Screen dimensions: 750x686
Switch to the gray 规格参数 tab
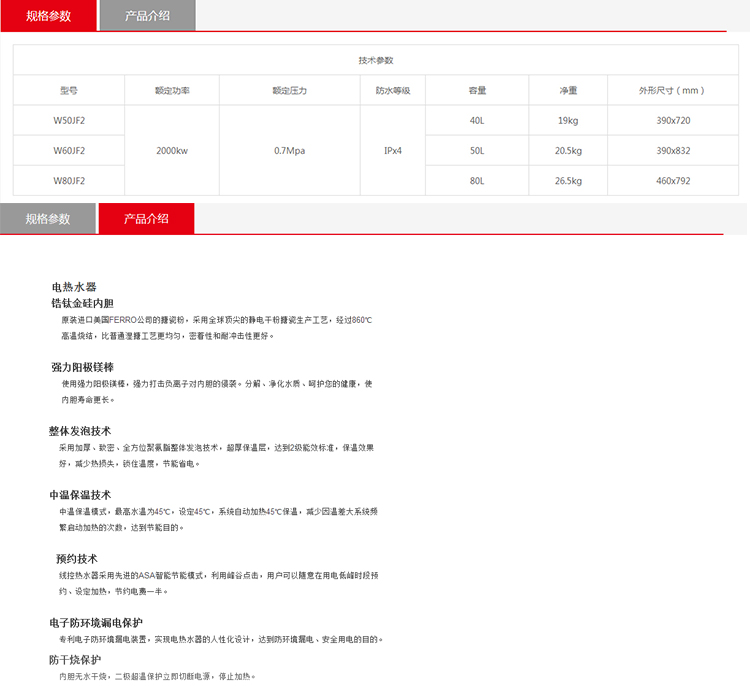[48, 218]
